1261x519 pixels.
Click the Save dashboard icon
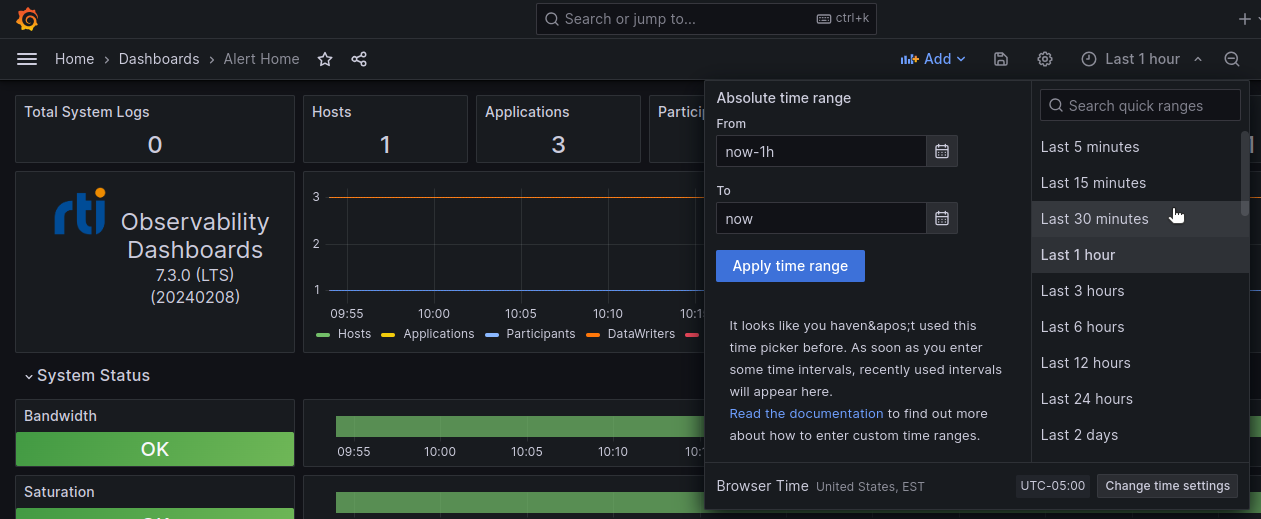point(1001,59)
